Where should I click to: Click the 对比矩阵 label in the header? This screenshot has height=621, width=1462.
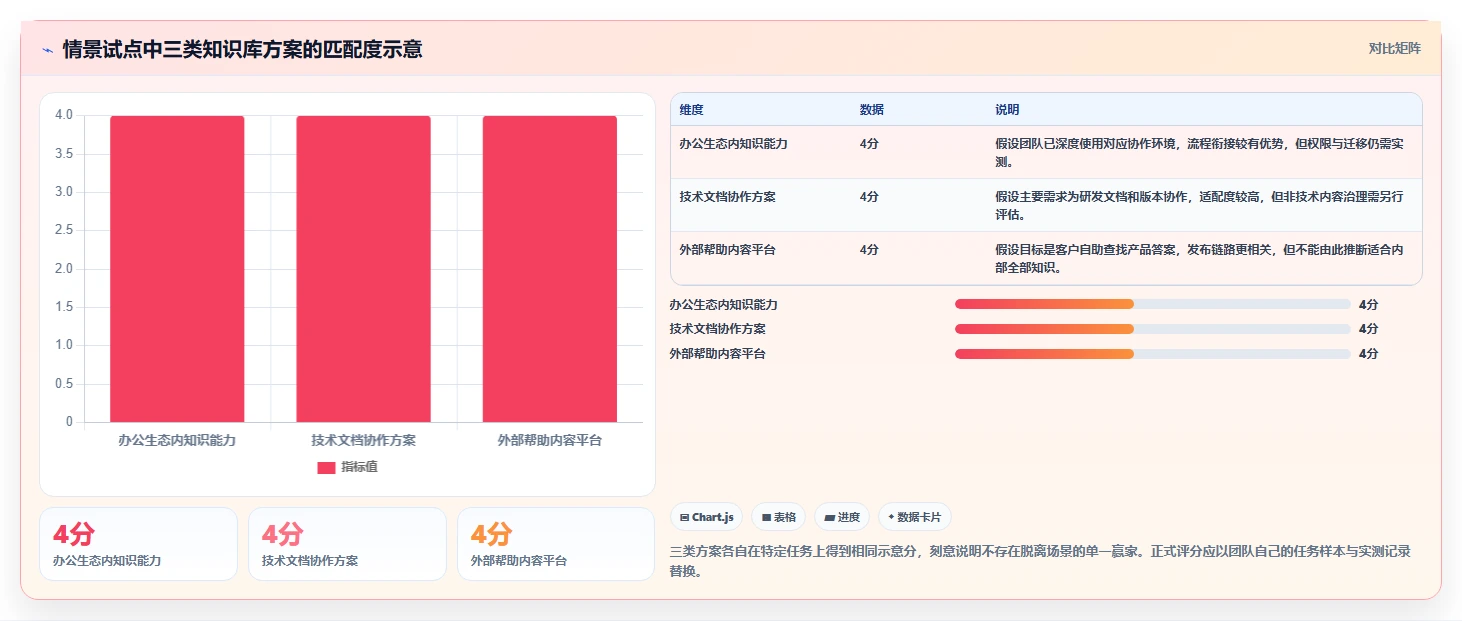pos(1394,48)
